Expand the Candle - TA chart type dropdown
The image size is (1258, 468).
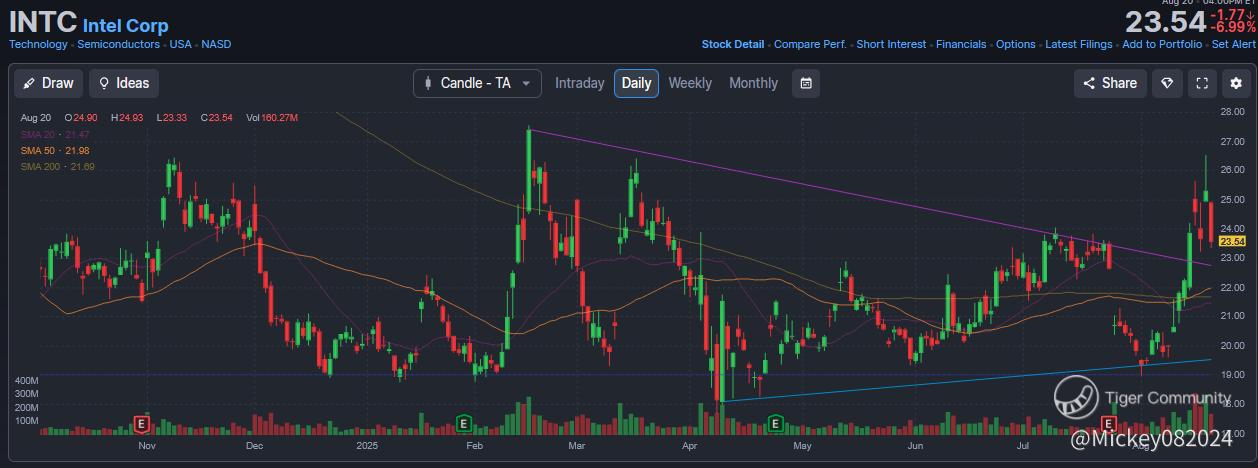pos(477,83)
